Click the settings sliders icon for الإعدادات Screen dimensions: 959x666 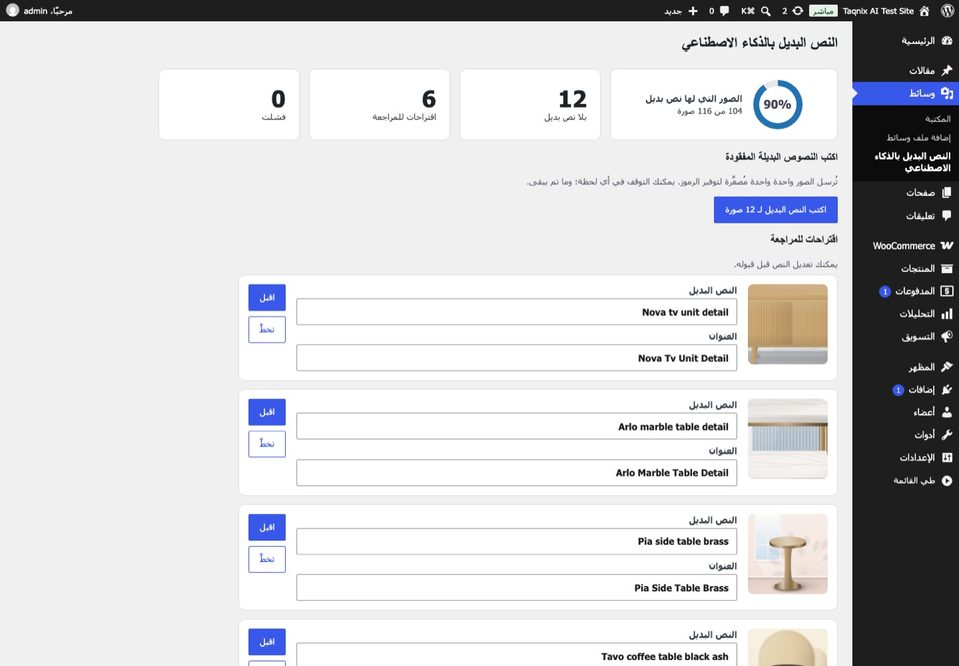pyautogui.click(x=947, y=457)
